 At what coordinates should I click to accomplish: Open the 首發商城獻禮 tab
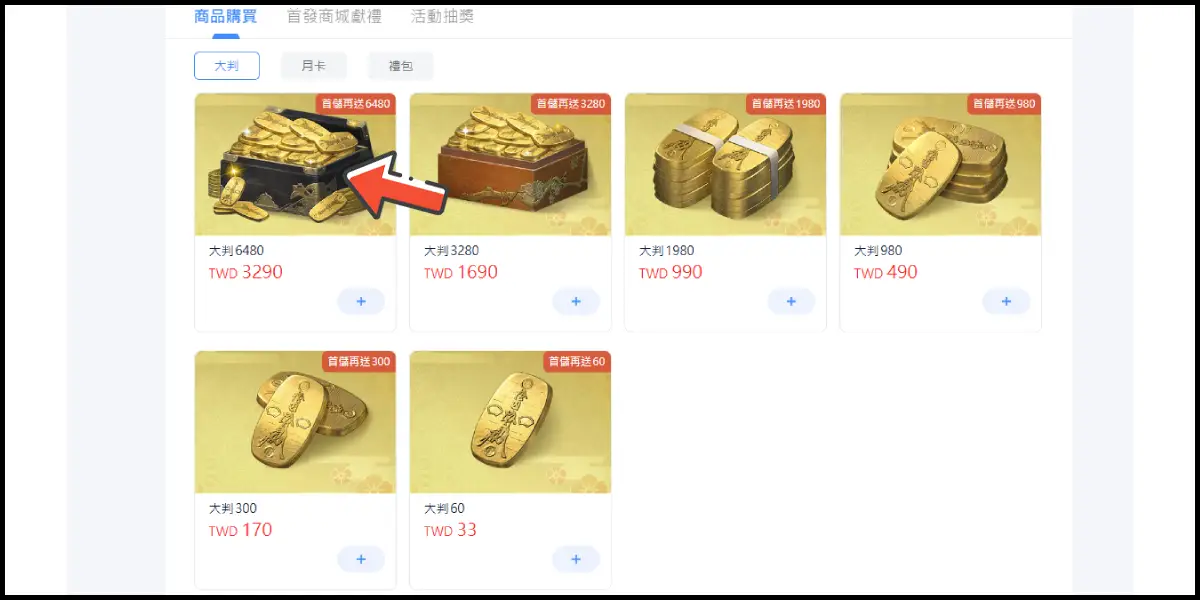(334, 17)
